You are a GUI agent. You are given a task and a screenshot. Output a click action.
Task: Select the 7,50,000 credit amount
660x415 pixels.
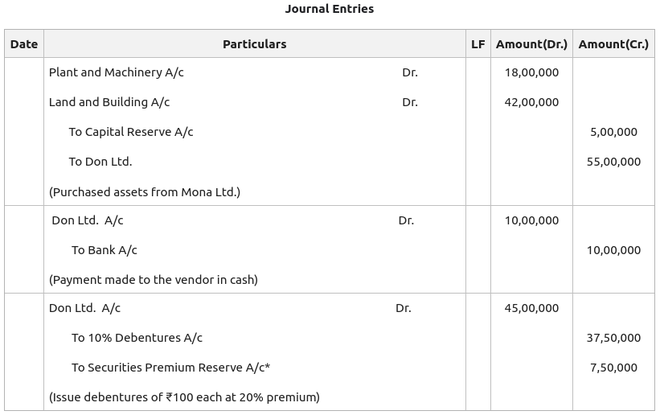pos(613,368)
